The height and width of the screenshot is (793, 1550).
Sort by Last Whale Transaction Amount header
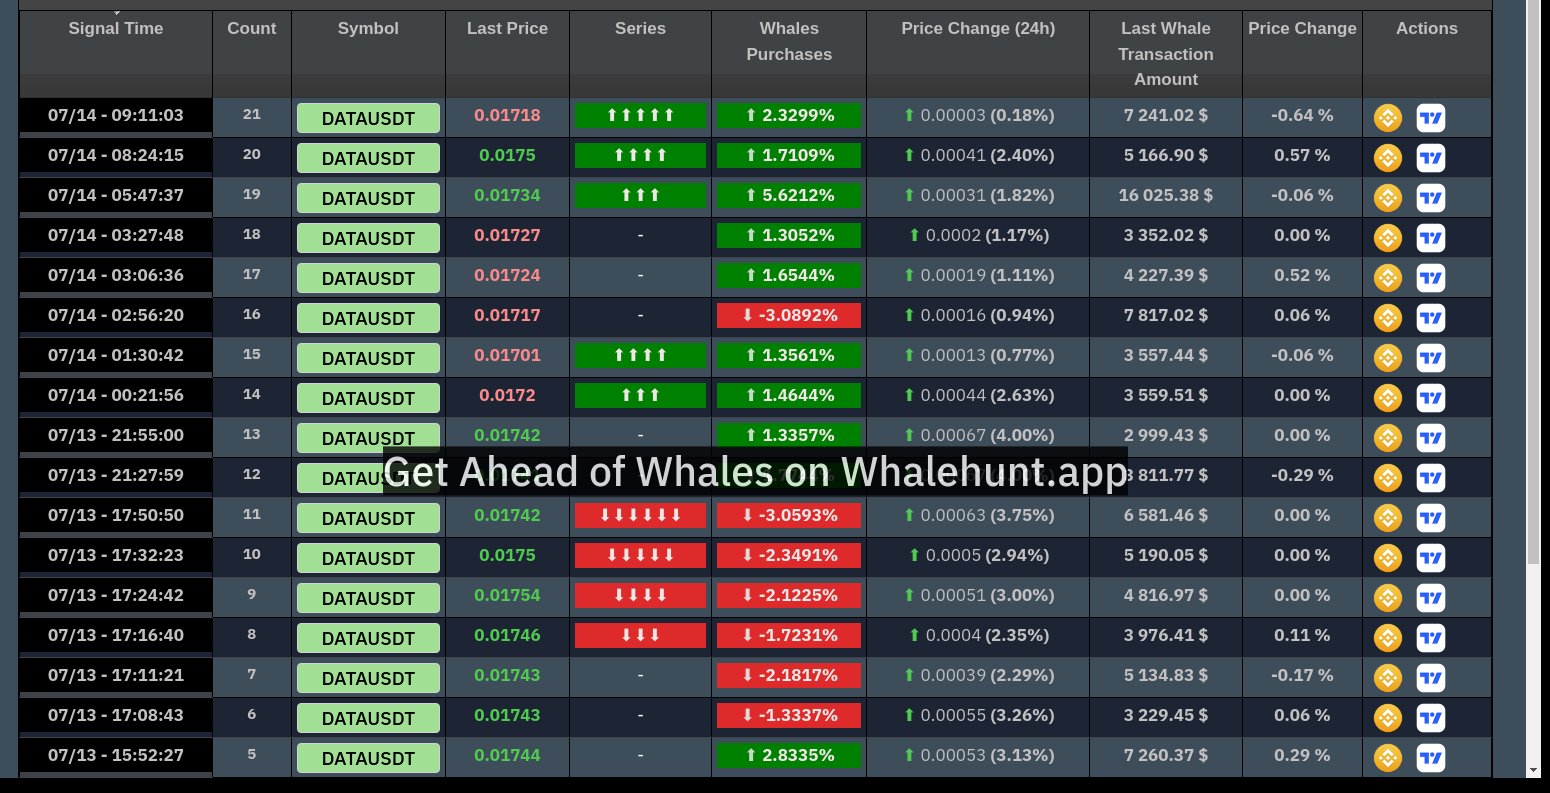coord(1166,54)
